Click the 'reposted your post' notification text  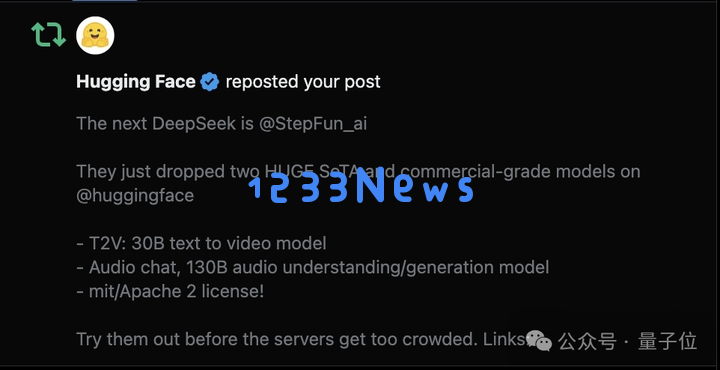tap(303, 82)
